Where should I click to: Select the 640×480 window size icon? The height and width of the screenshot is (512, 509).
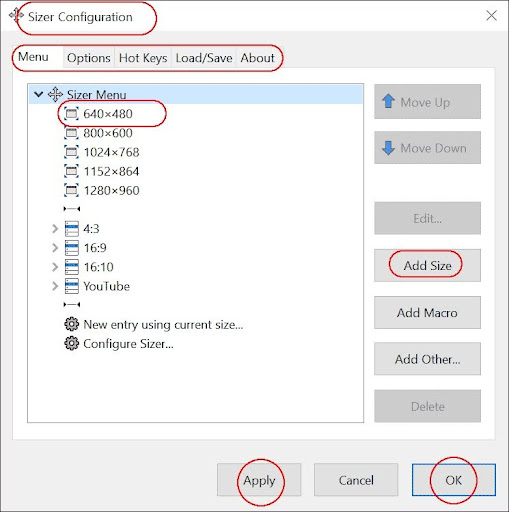[x=71, y=114]
